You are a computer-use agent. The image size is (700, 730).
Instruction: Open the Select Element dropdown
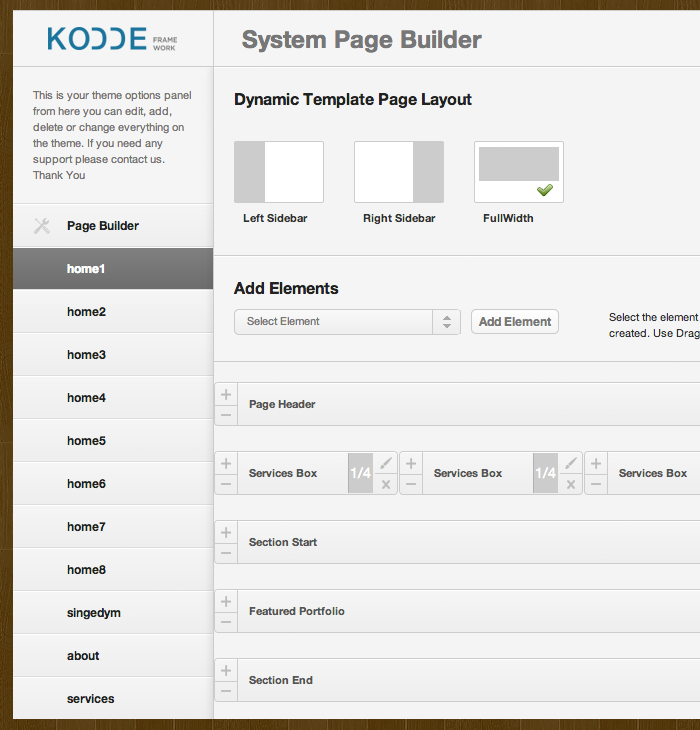pyautogui.click(x=346, y=322)
